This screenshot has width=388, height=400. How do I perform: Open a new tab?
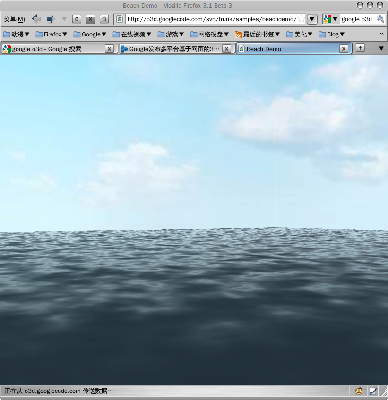[360, 48]
